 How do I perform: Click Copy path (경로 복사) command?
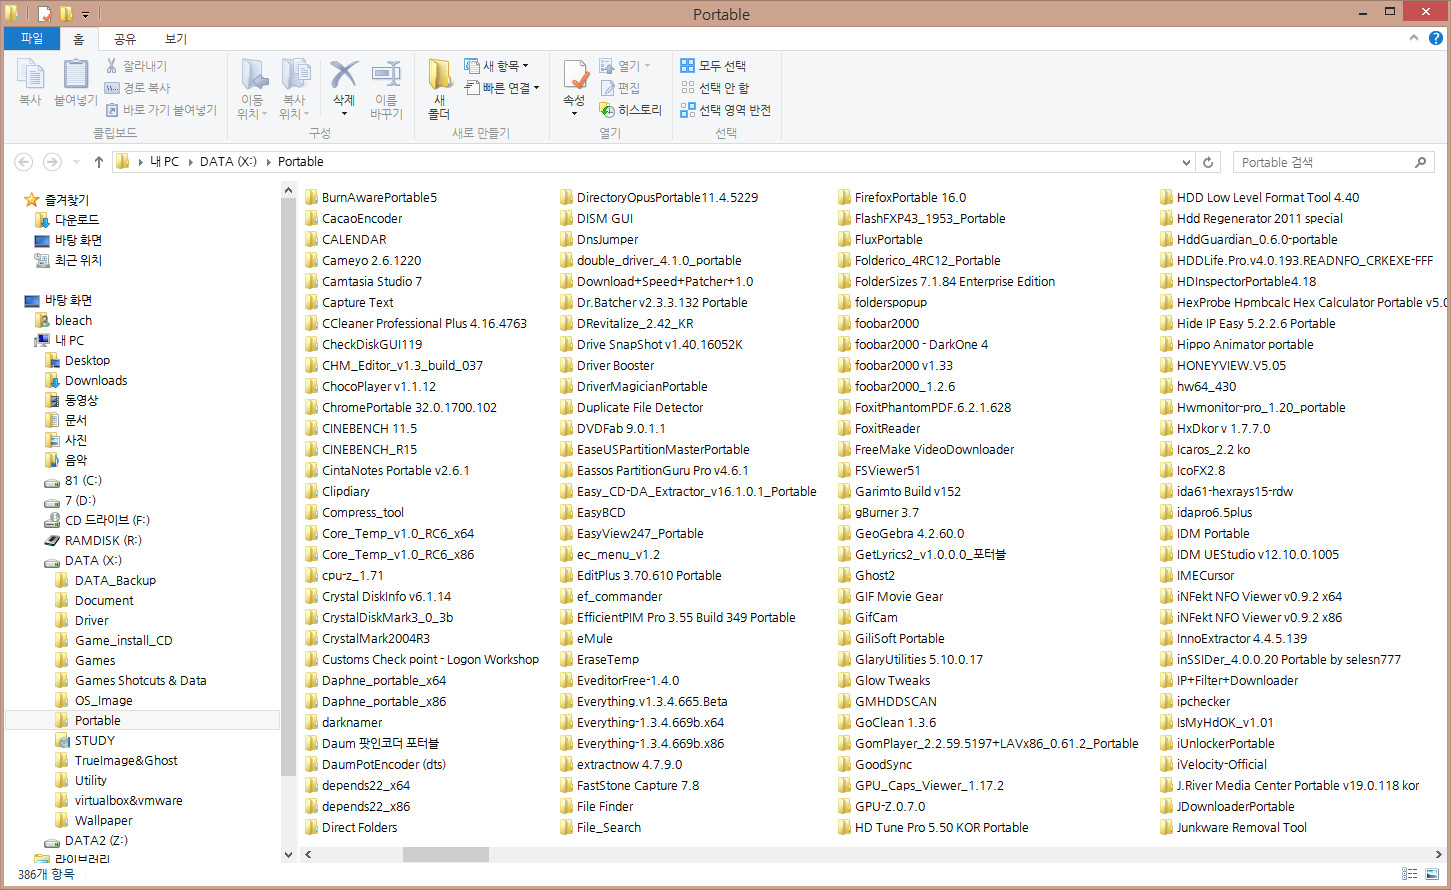tap(137, 88)
